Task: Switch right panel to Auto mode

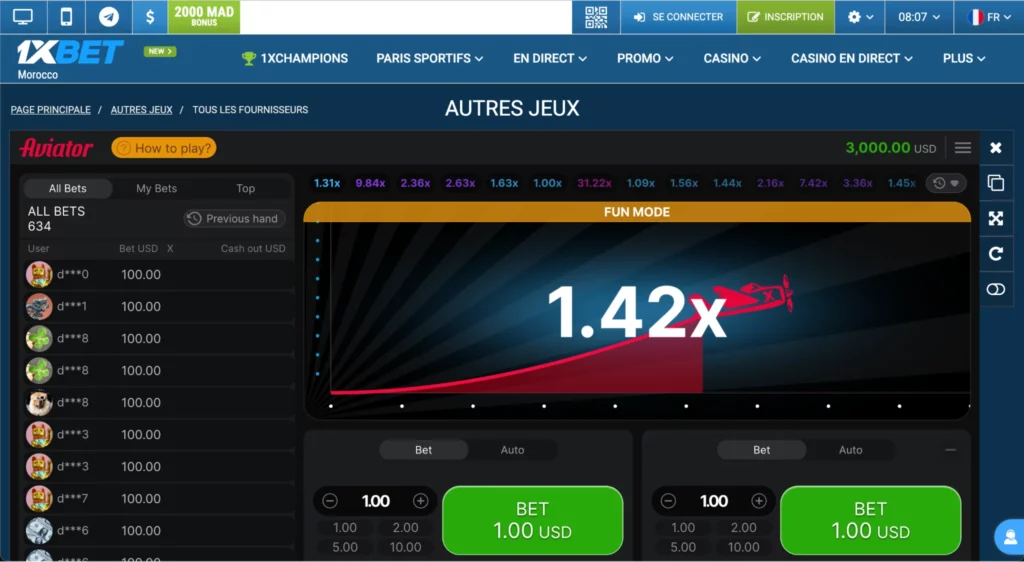Action: click(x=850, y=450)
